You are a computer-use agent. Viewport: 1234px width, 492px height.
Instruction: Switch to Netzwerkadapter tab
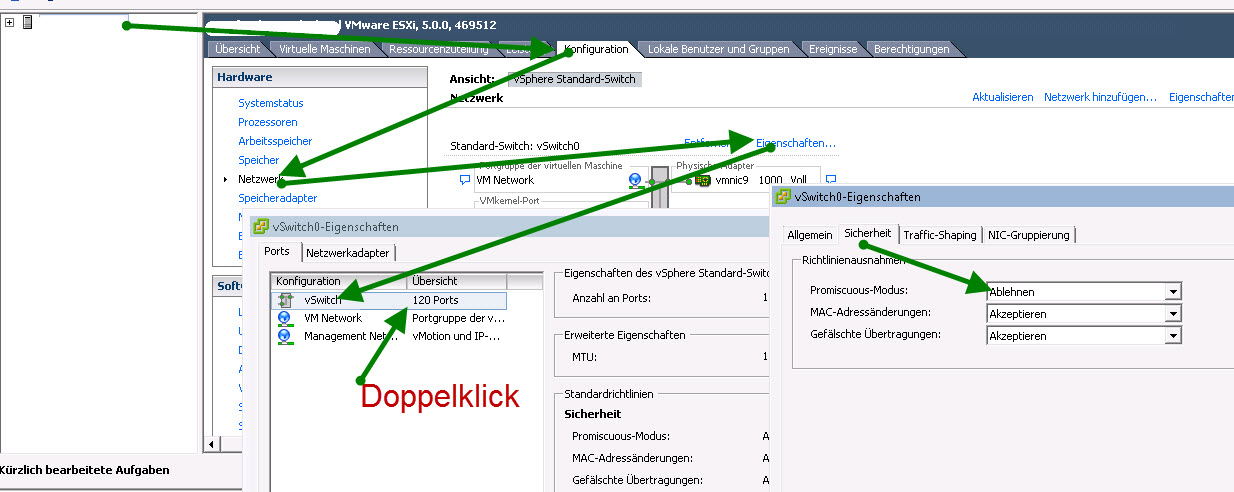[x=348, y=253]
